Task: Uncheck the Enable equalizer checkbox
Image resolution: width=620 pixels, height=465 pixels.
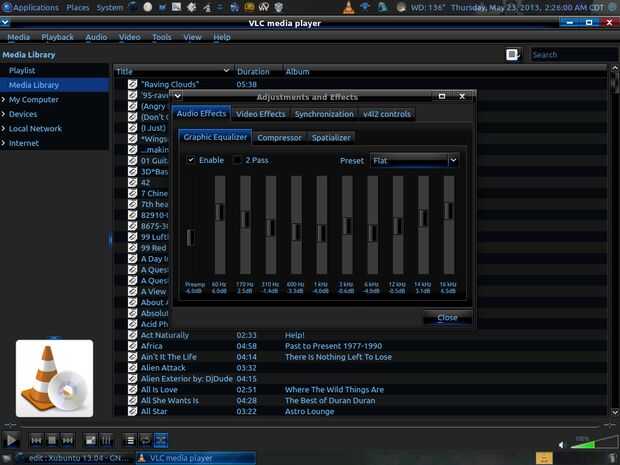Action: click(x=191, y=160)
